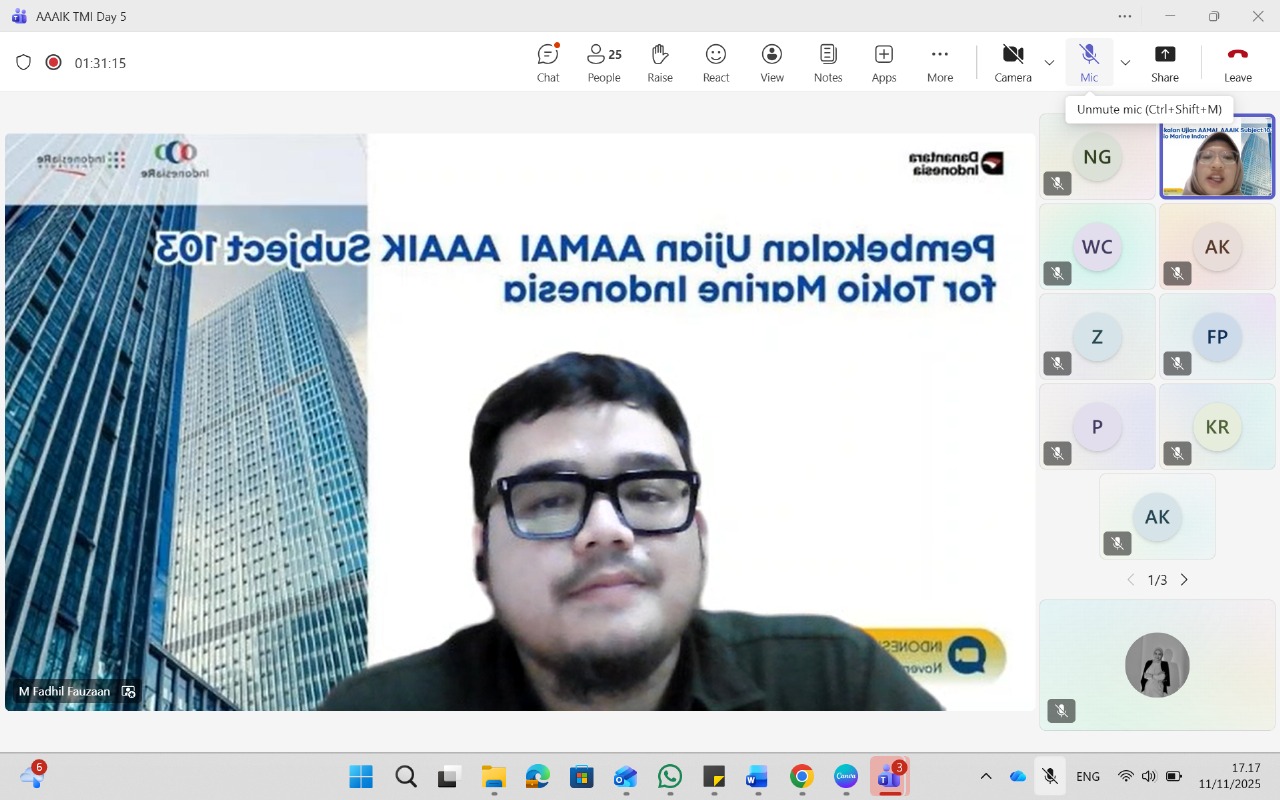Expand camera options dropdown arrow

(x=1049, y=63)
